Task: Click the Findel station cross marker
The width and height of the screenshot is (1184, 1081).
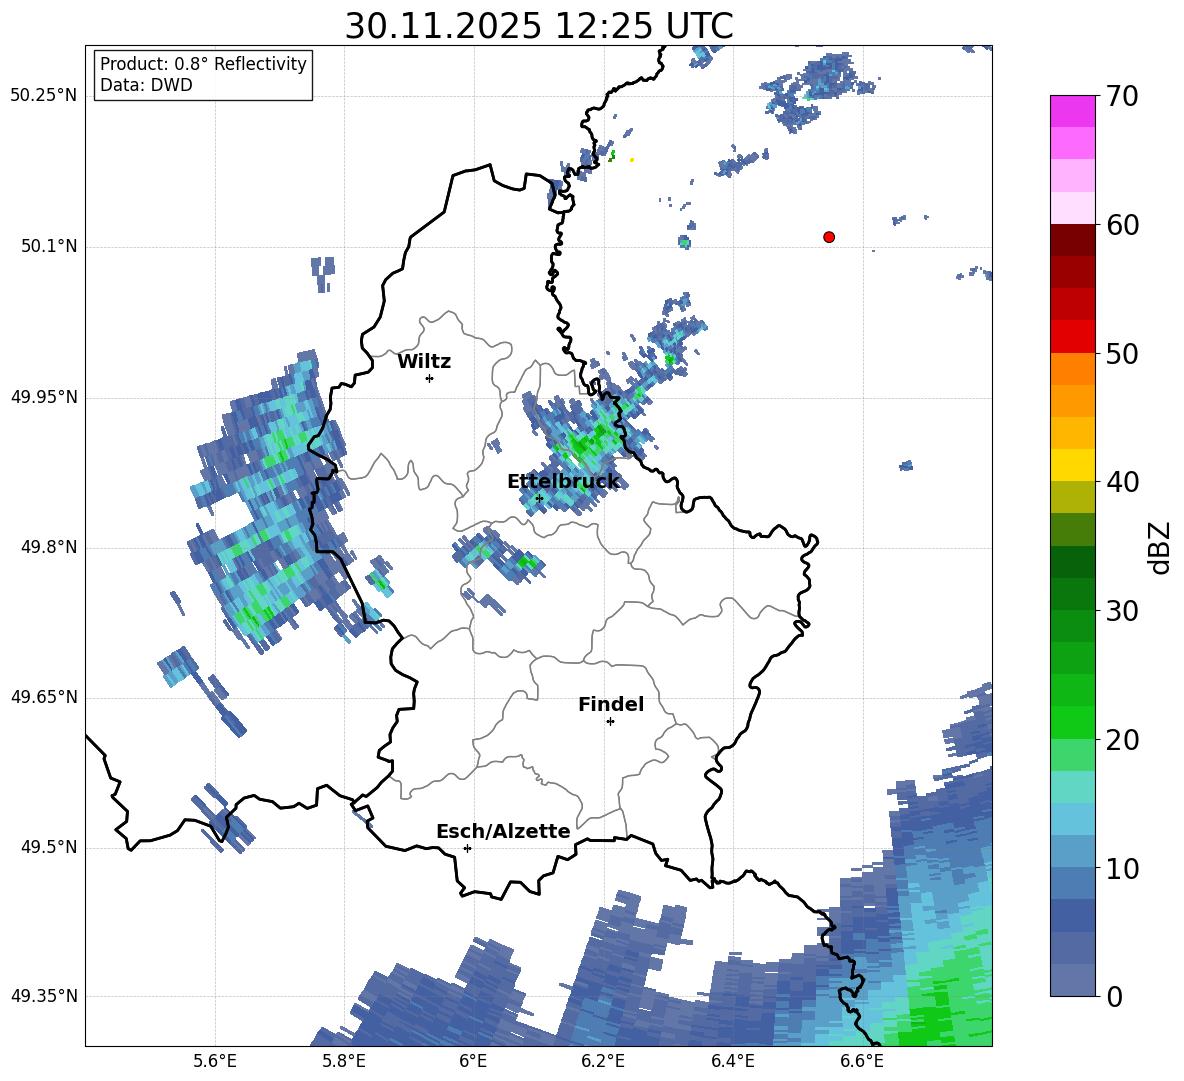Action: pyautogui.click(x=610, y=722)
